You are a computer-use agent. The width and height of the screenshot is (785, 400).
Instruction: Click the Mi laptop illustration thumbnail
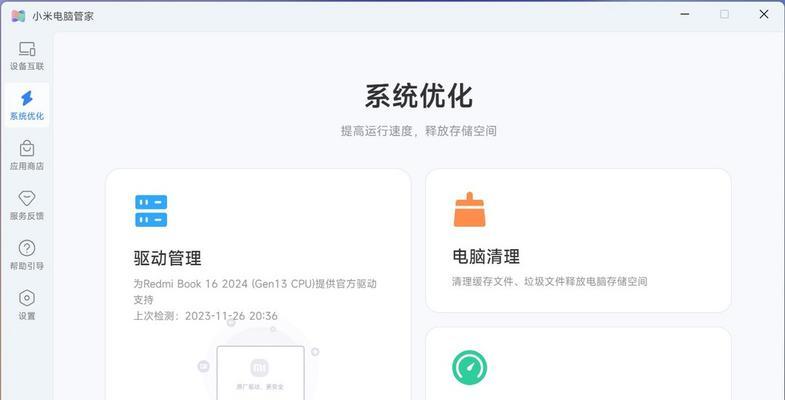260,373
